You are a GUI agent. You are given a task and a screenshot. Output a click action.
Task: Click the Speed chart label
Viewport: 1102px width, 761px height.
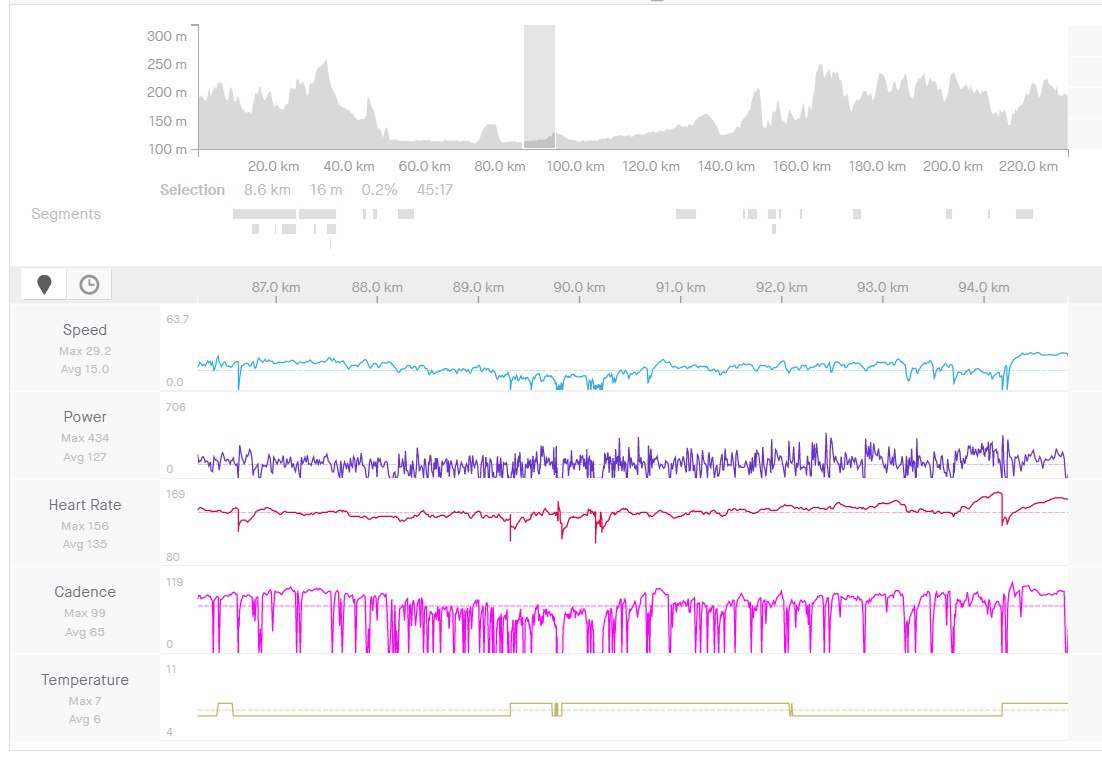pos(85,330)
